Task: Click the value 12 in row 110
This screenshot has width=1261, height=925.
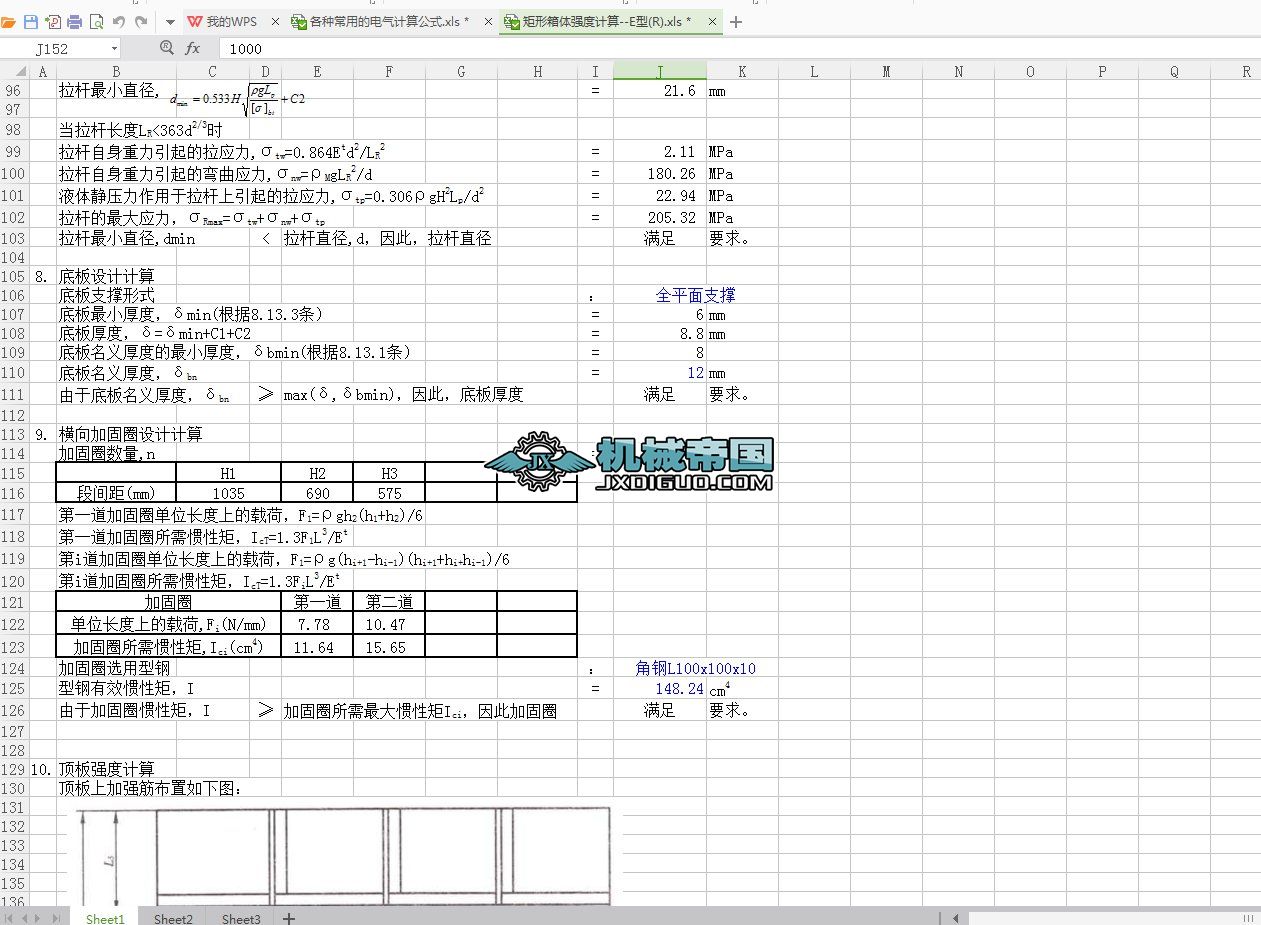Action: [695, 373]
